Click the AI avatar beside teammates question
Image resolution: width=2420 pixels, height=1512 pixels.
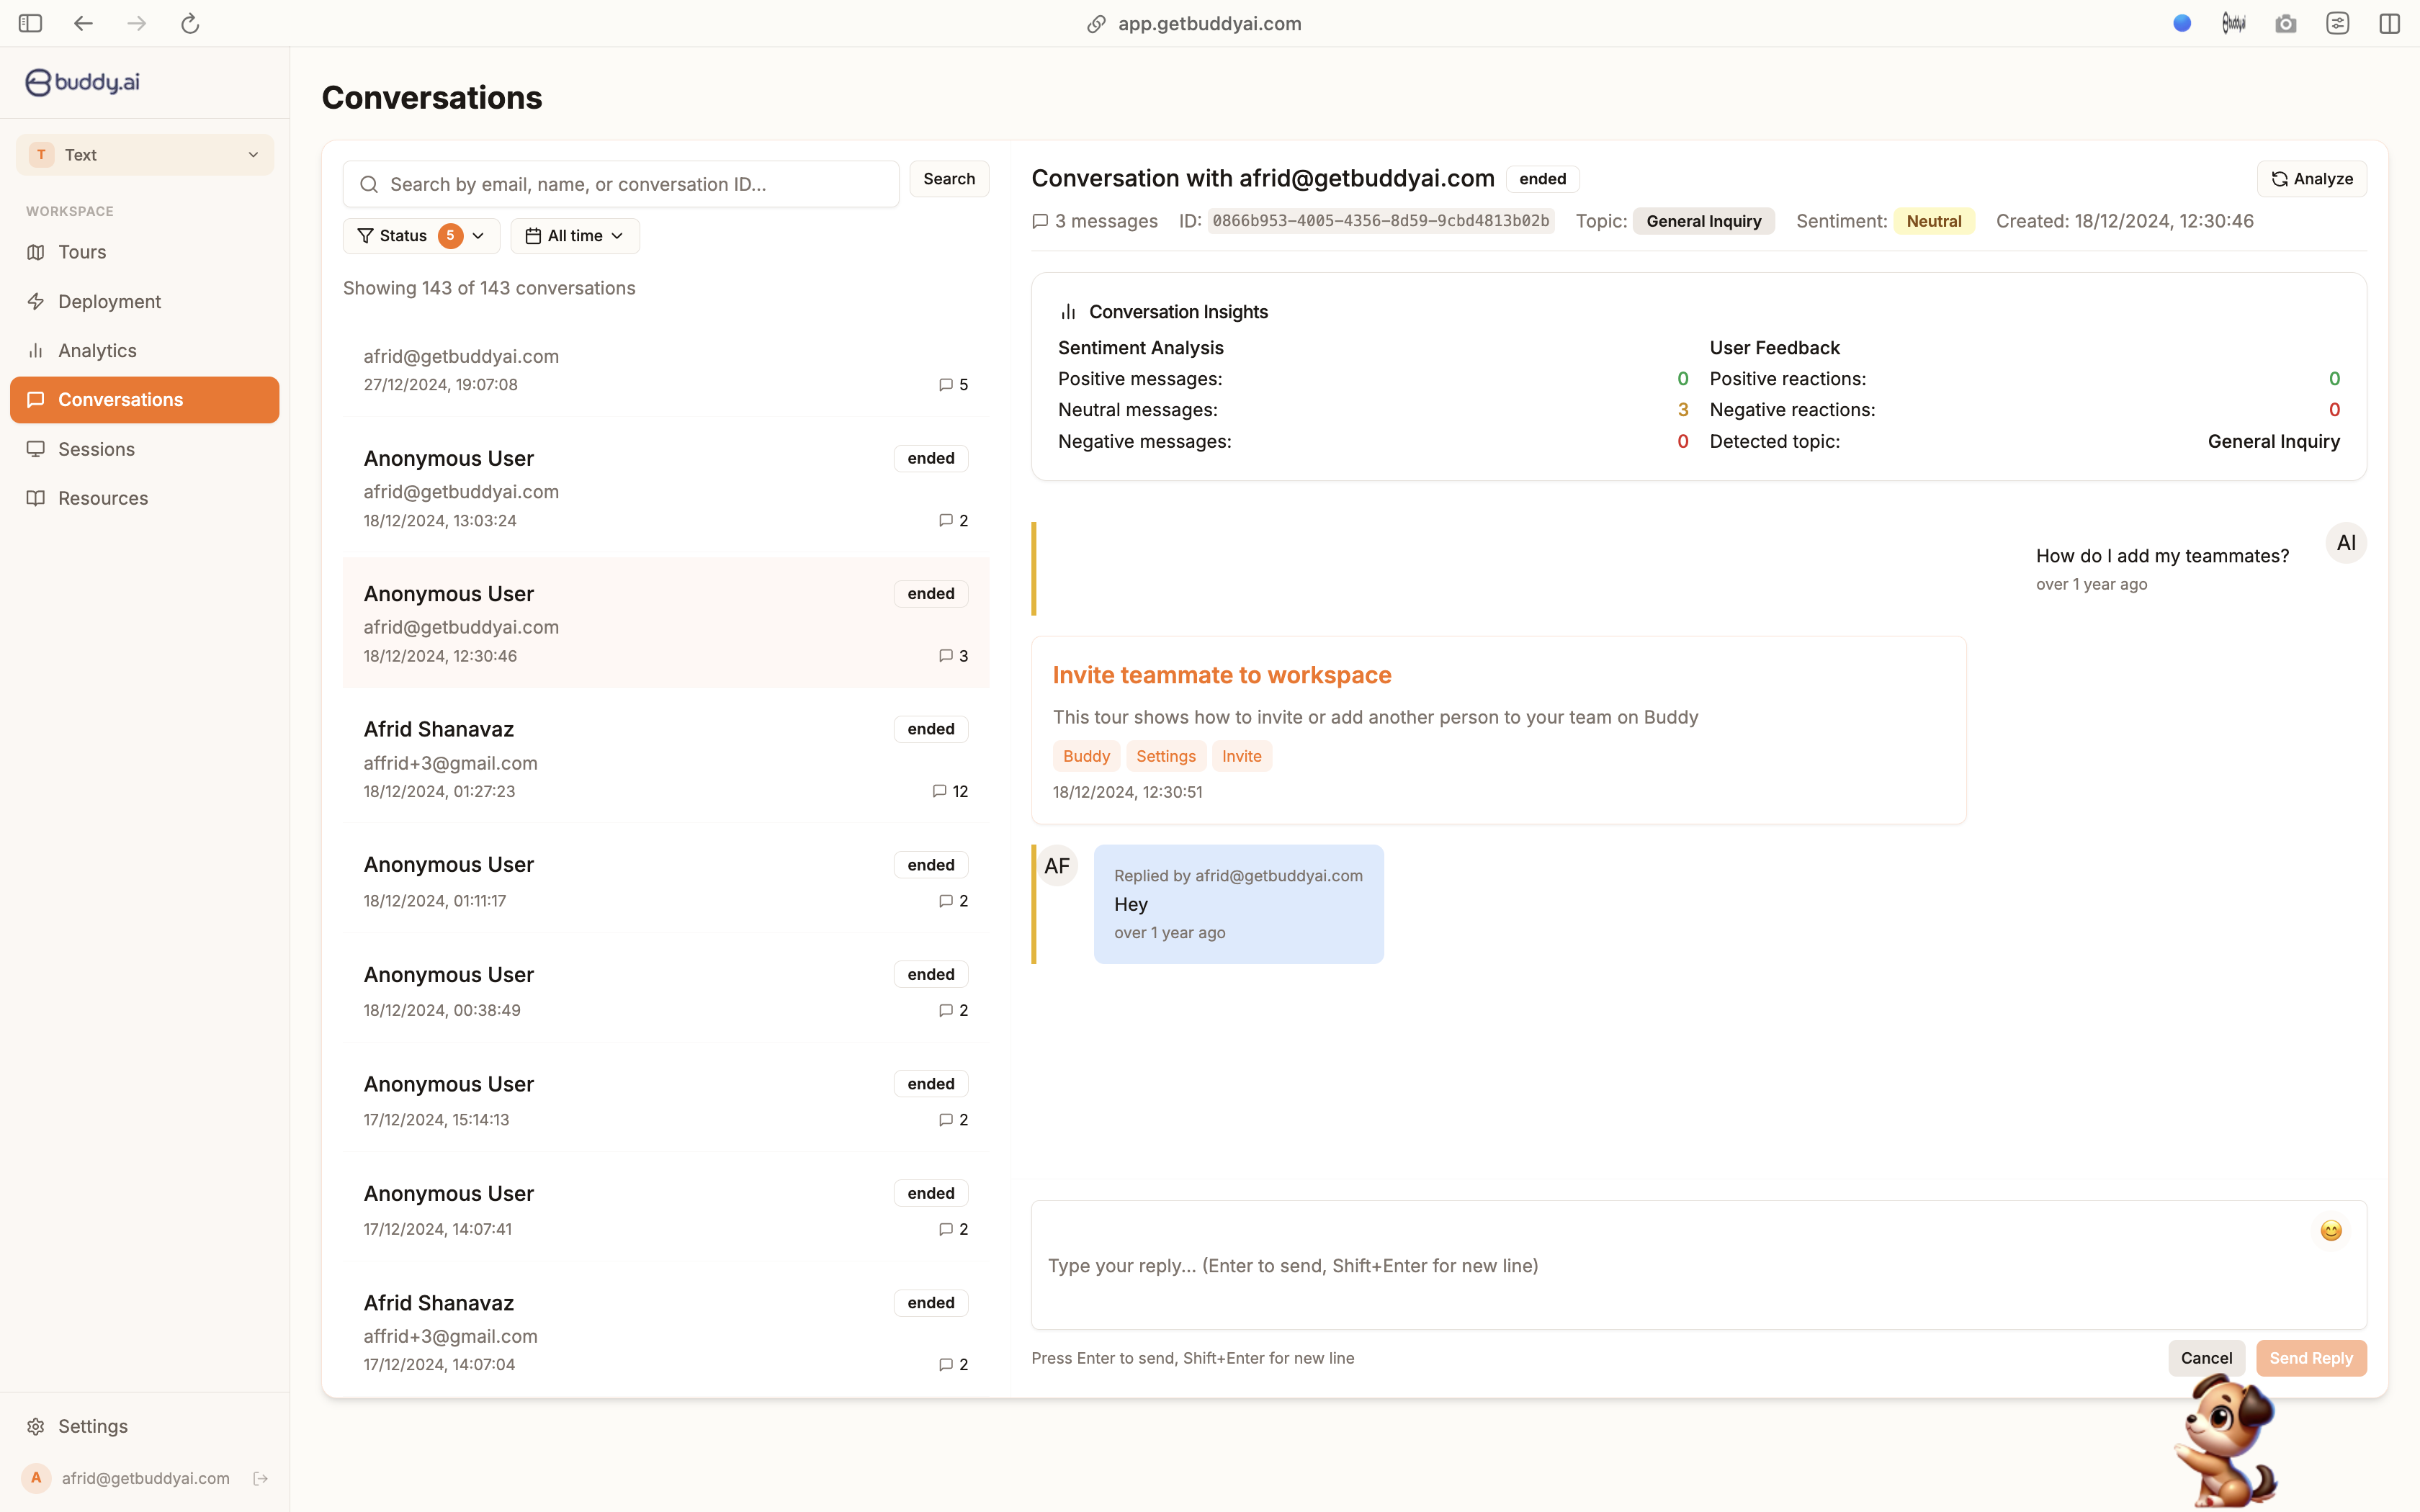(x=2346, y=543)
